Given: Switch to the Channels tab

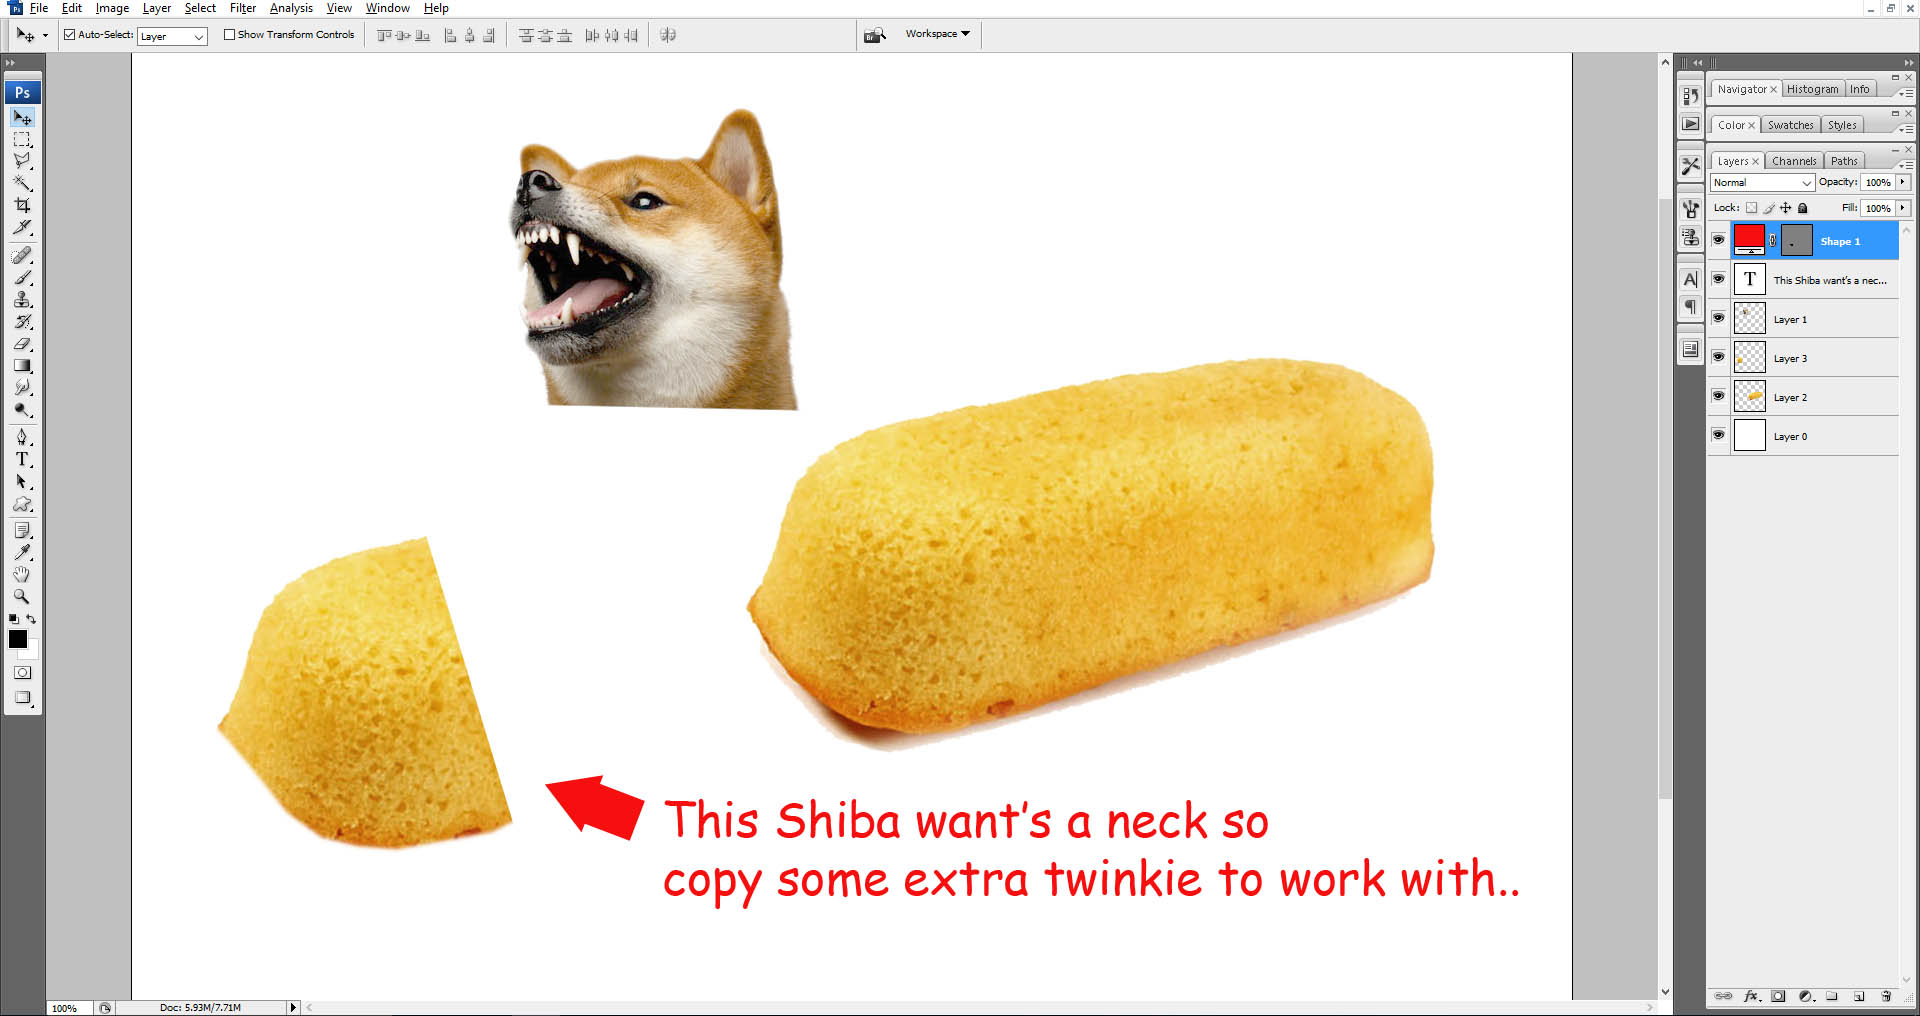Looking at the screenshot, I should (1794, 161).
